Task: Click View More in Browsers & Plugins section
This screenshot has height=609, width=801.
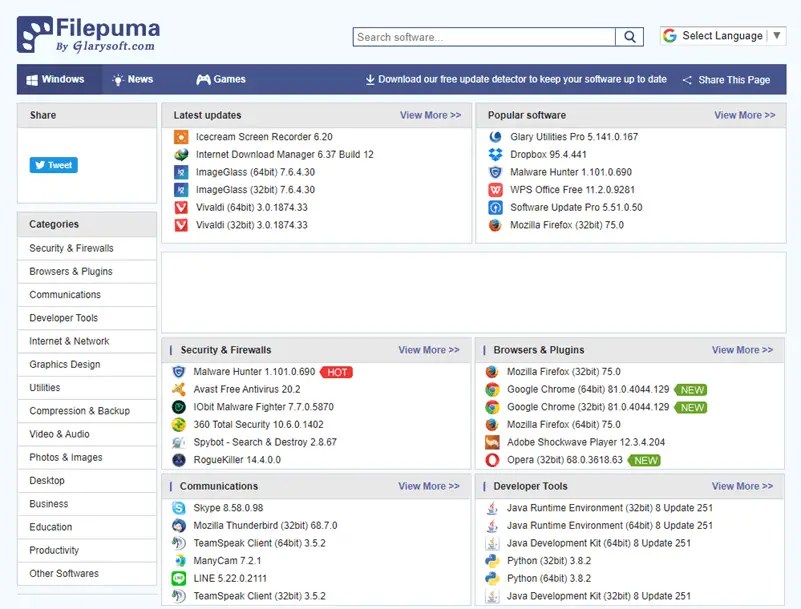Action: pyautogui.click(x=743, y=350)
